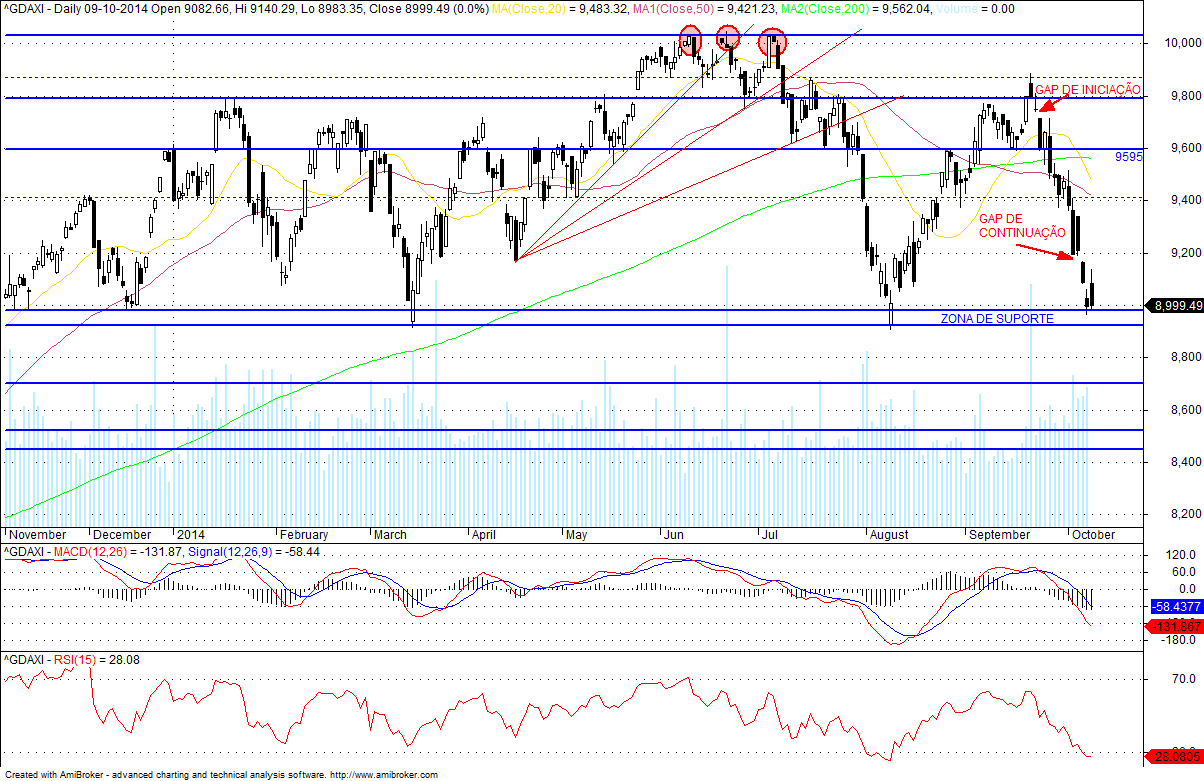Select the 'ZONA DE SUPORTE' annotation text
The width and height of the screenshot is (1204, 781).
(996, 318)
